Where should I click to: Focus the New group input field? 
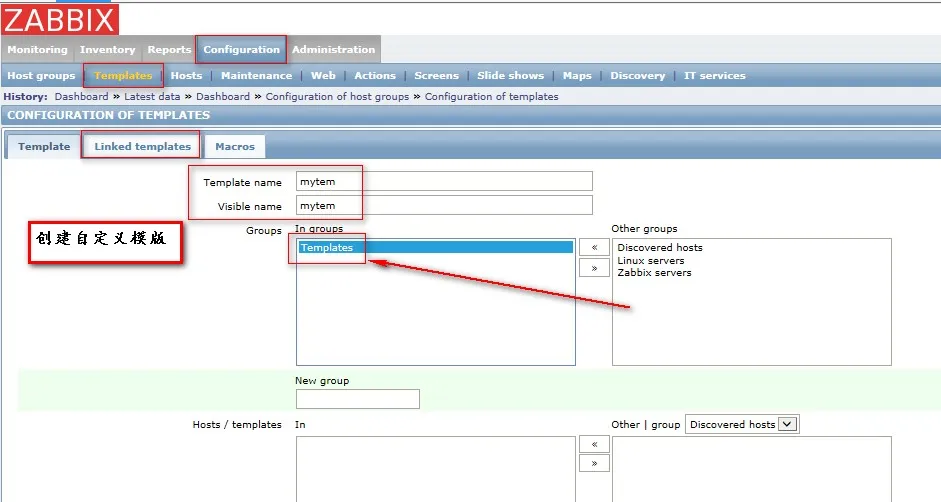[x=358, y=399]
